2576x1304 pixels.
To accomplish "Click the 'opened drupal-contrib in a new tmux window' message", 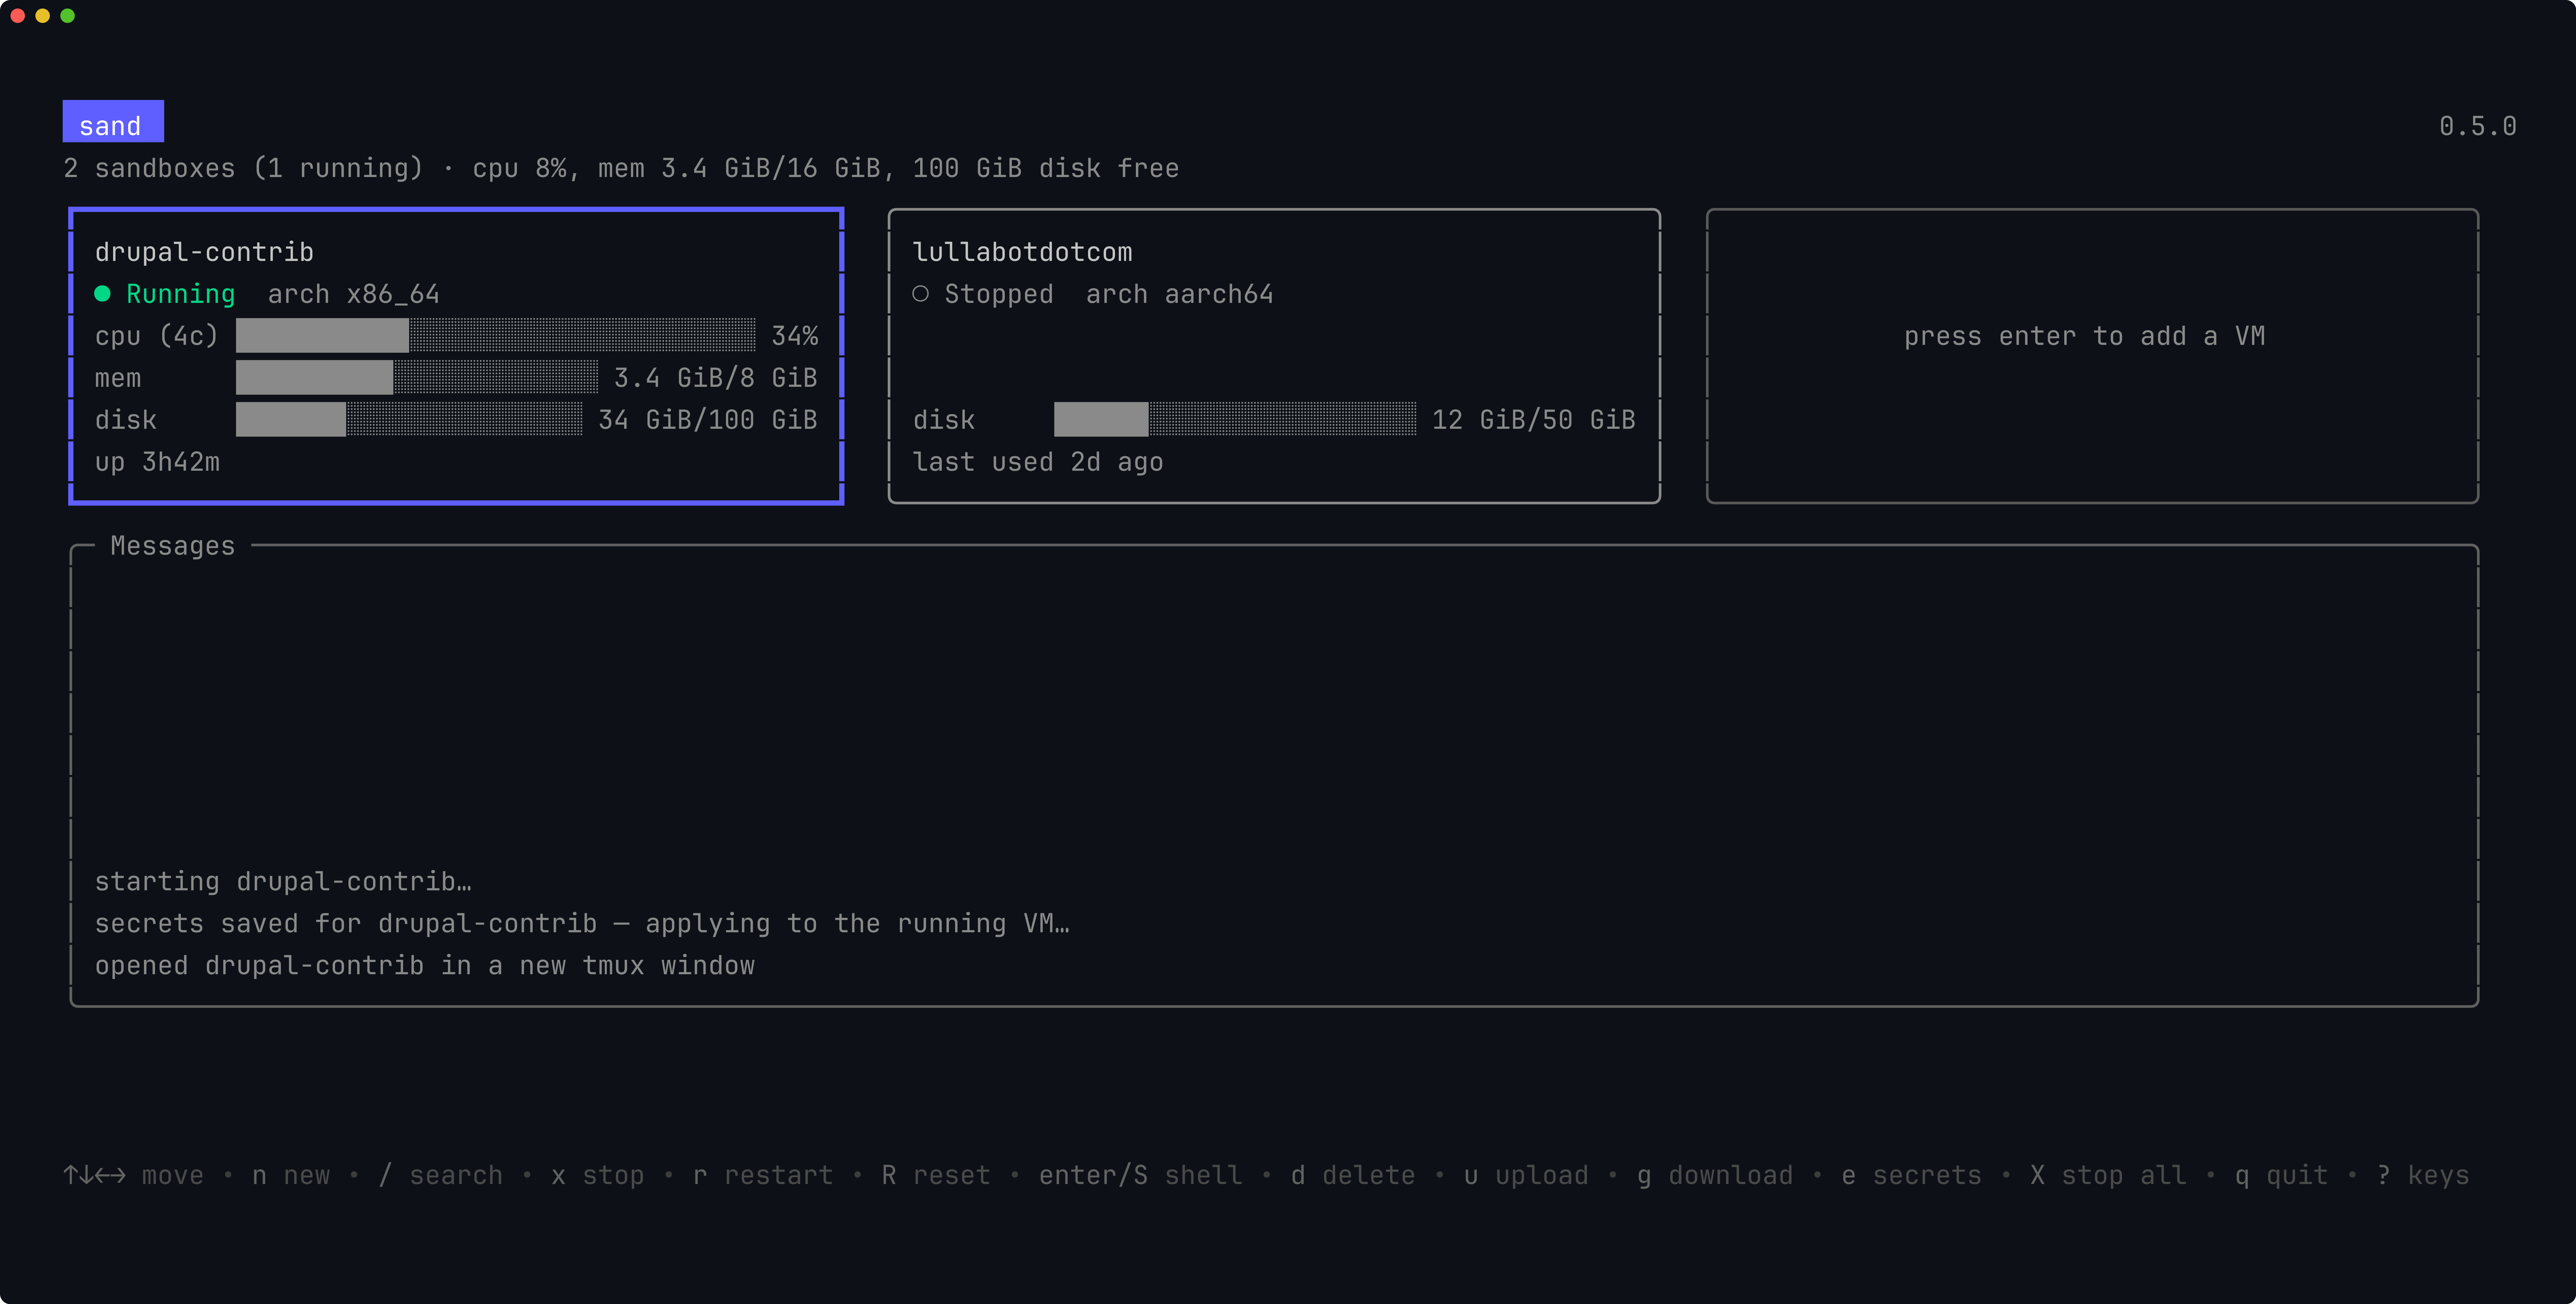I will (425, 966).
